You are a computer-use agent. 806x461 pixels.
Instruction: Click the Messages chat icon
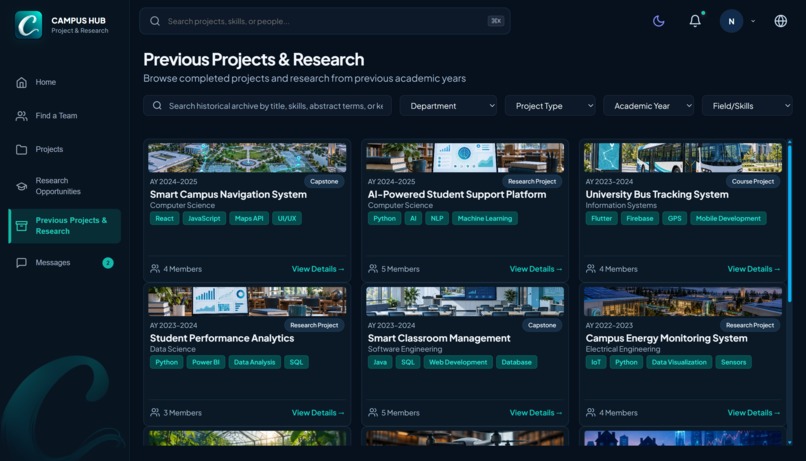click(x=22, y=263)
